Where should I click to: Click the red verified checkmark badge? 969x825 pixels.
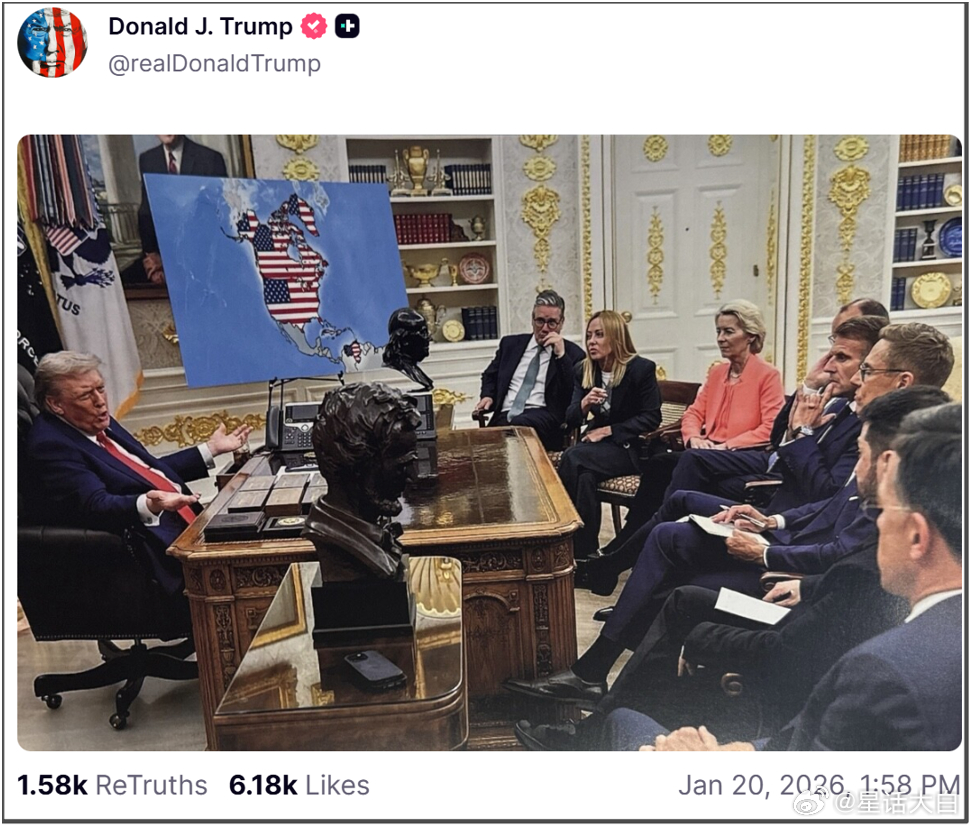click(x=314, y=27)
